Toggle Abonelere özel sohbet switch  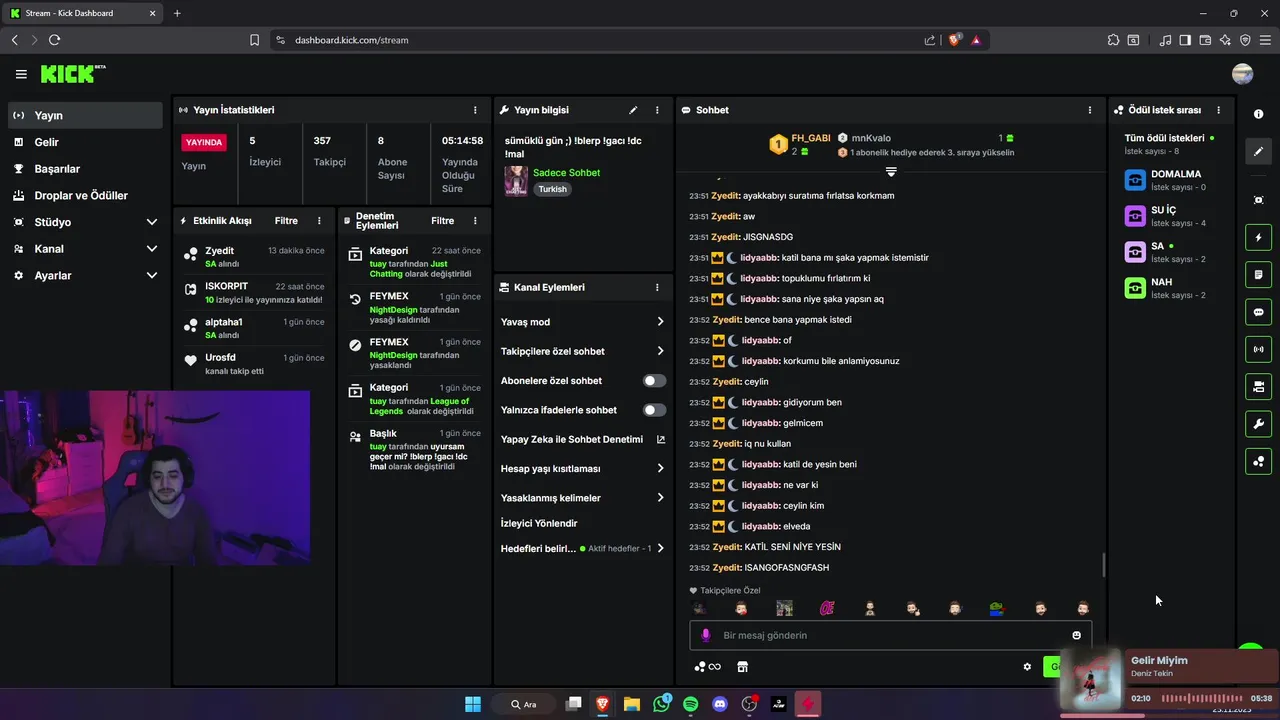[654, 381]
